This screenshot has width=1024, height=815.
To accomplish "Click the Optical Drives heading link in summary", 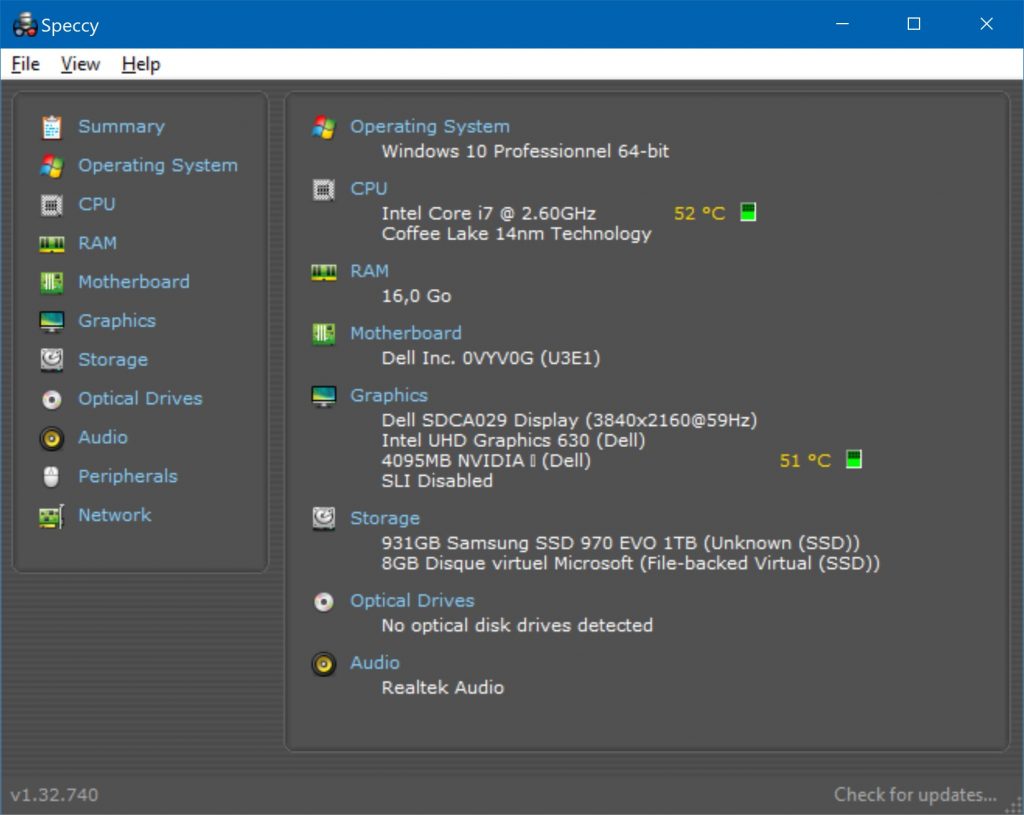I will click(x=413, y=601).
